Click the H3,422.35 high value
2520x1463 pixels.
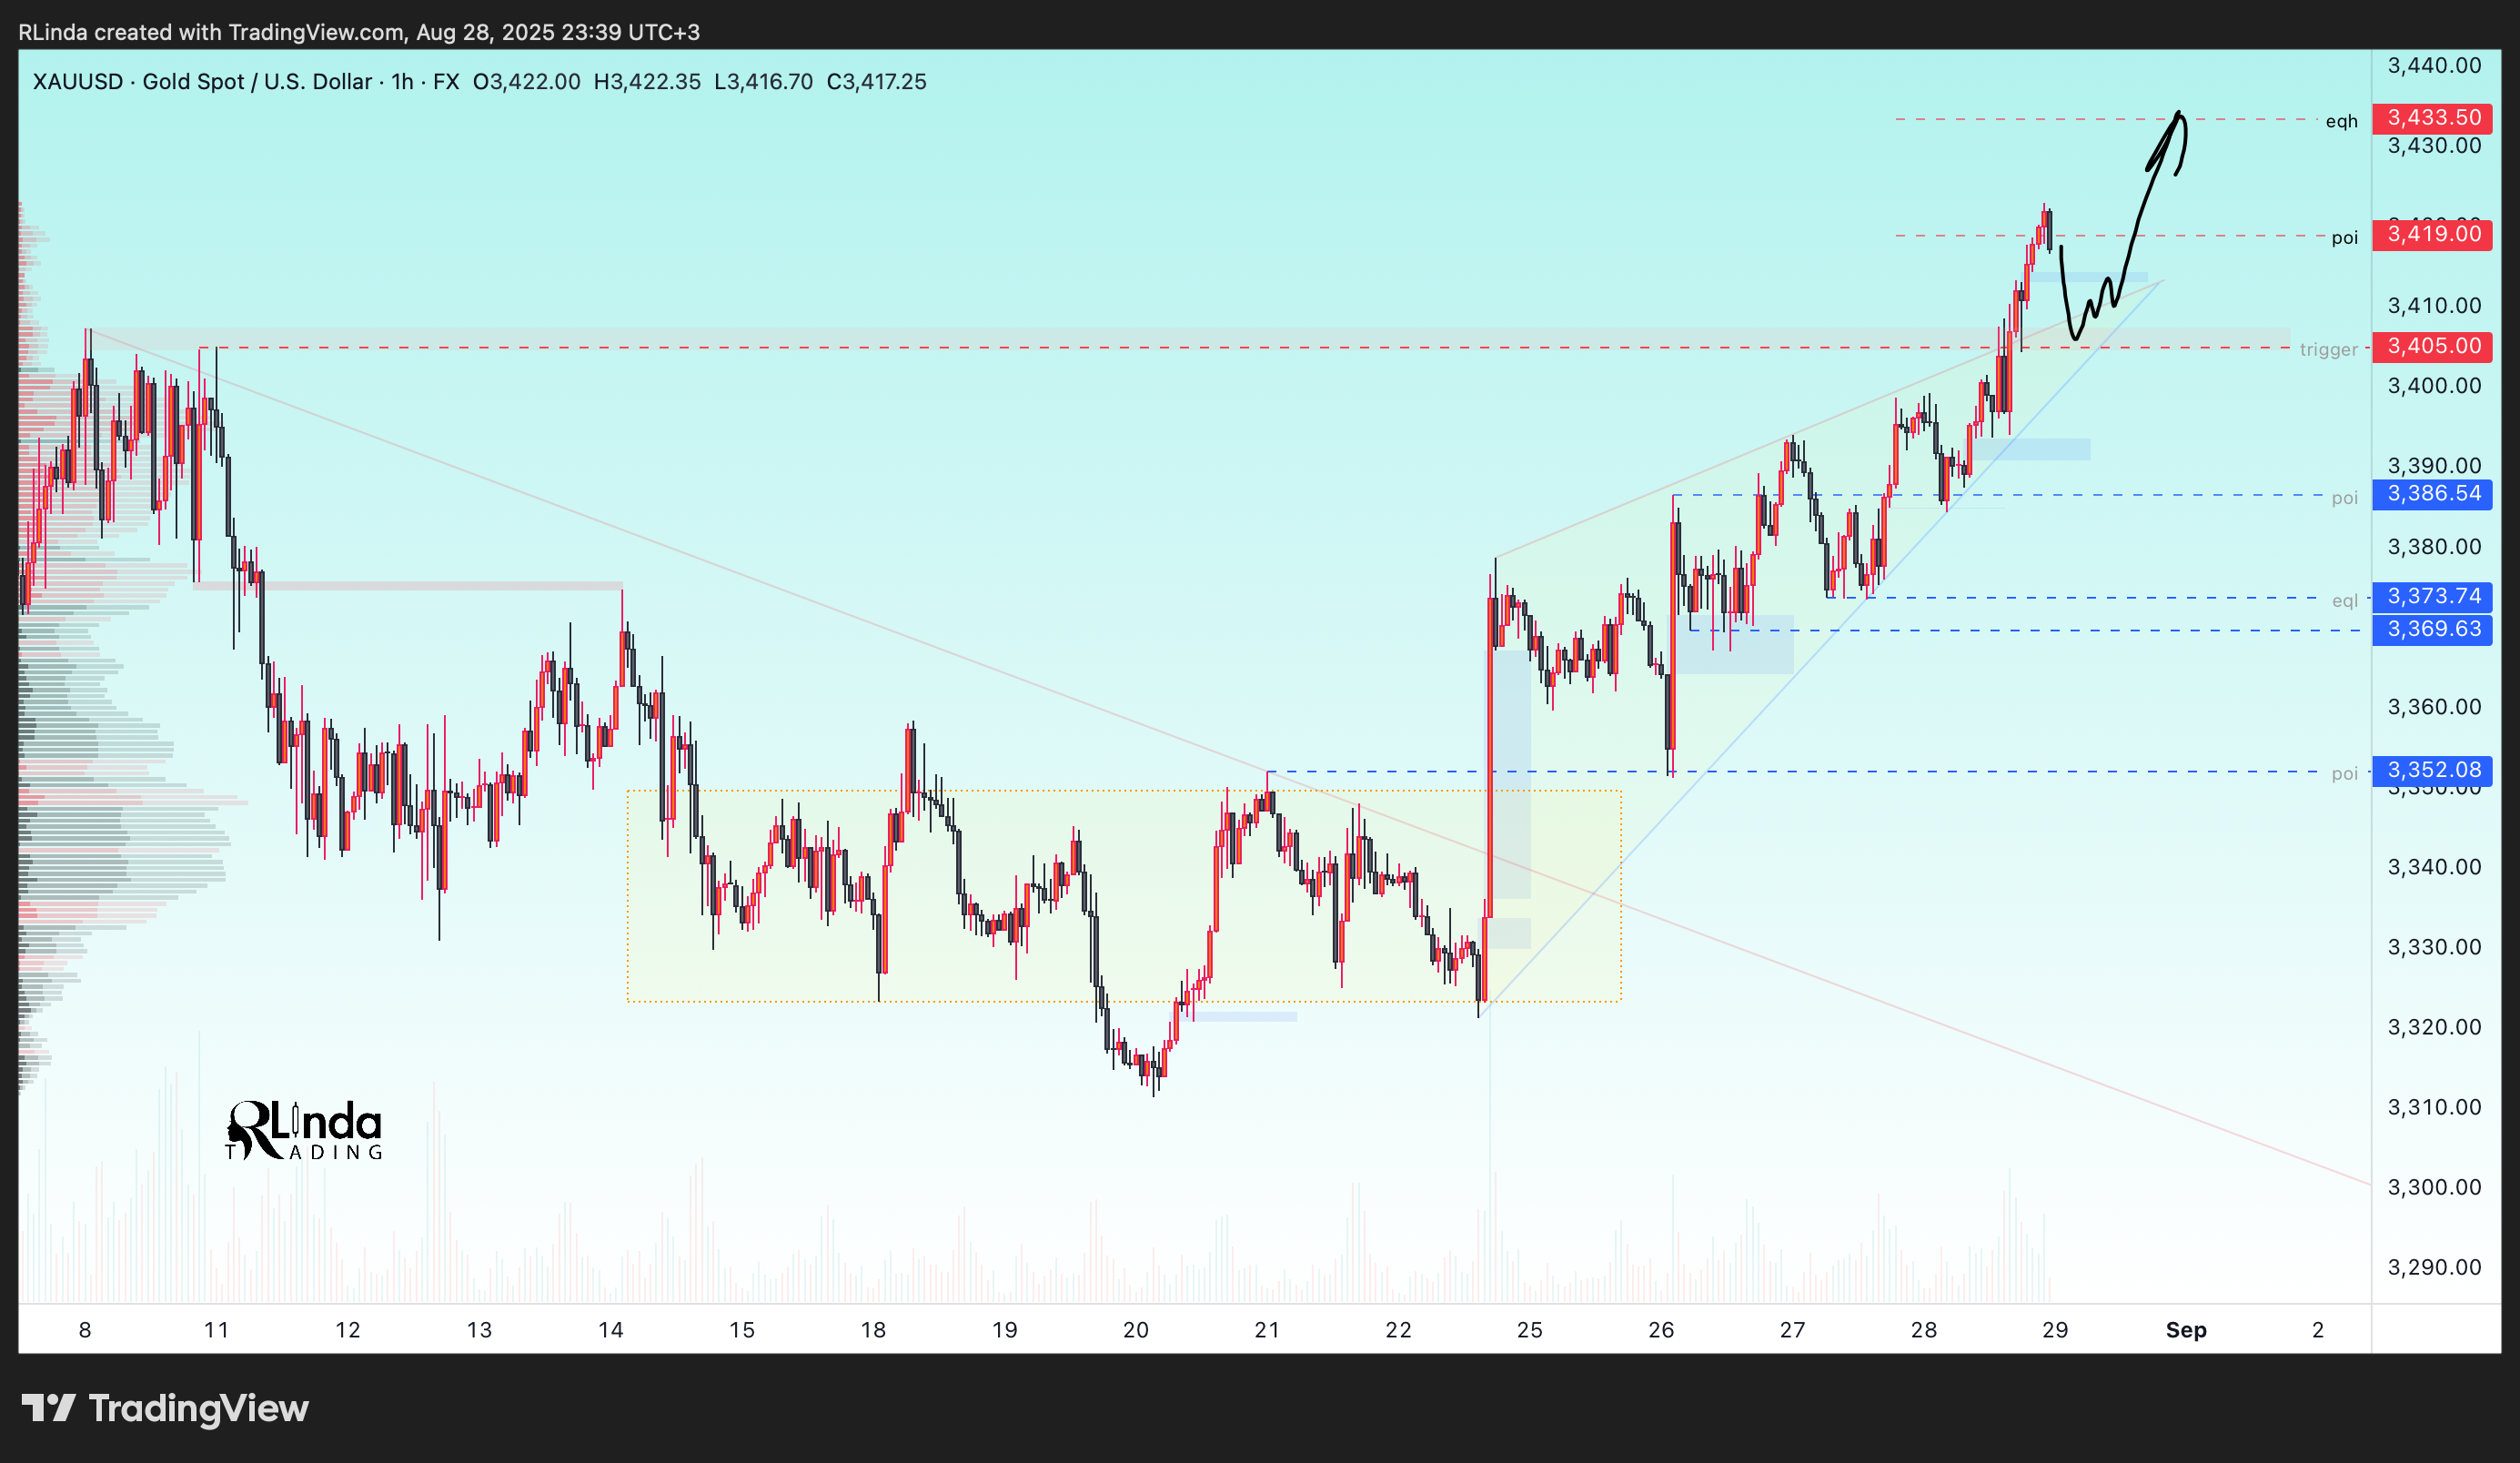(647, 82)
